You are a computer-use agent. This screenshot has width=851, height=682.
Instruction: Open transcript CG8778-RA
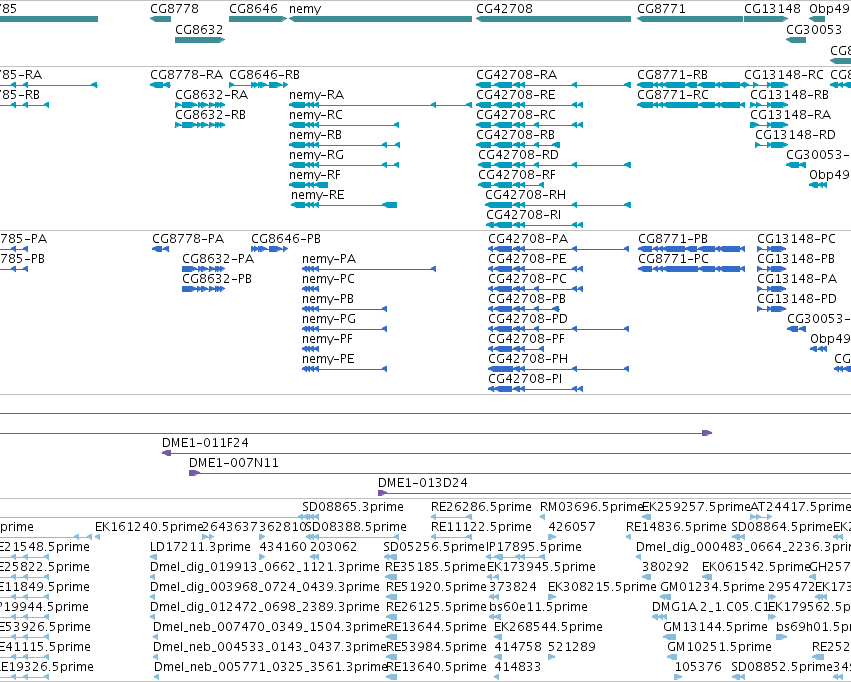[187, 74]
